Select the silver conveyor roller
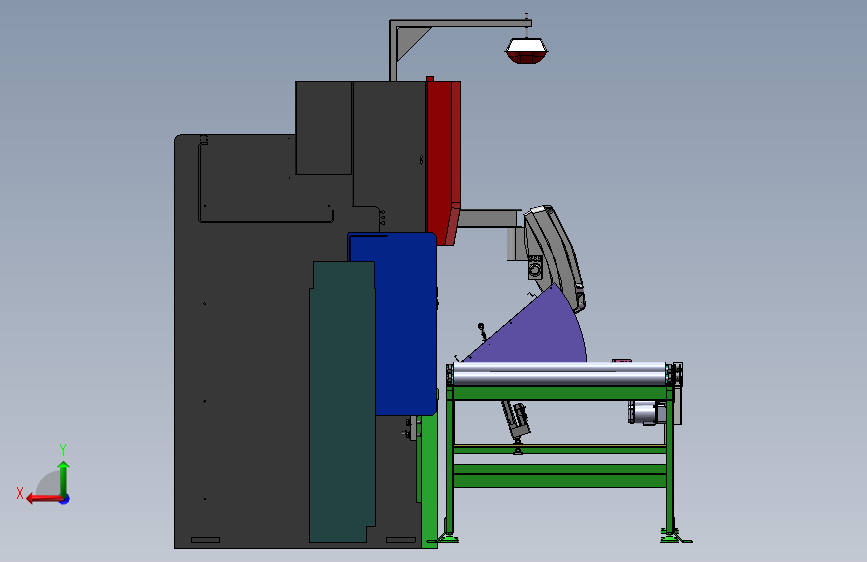 559,374
